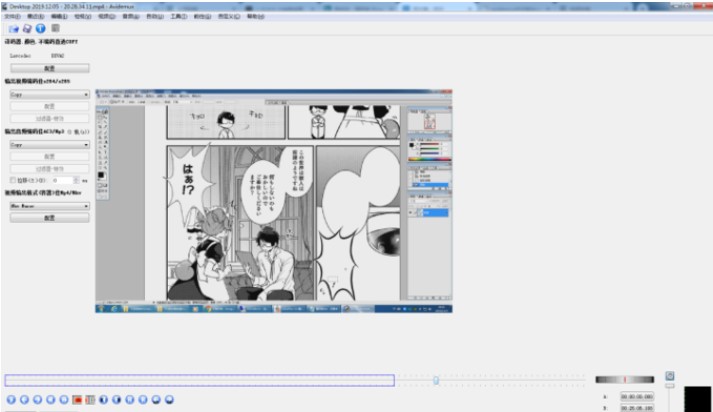Open the 音频 (Audio) menu
The height and width of the screenshot is (412, 713).
pos(131,16)
